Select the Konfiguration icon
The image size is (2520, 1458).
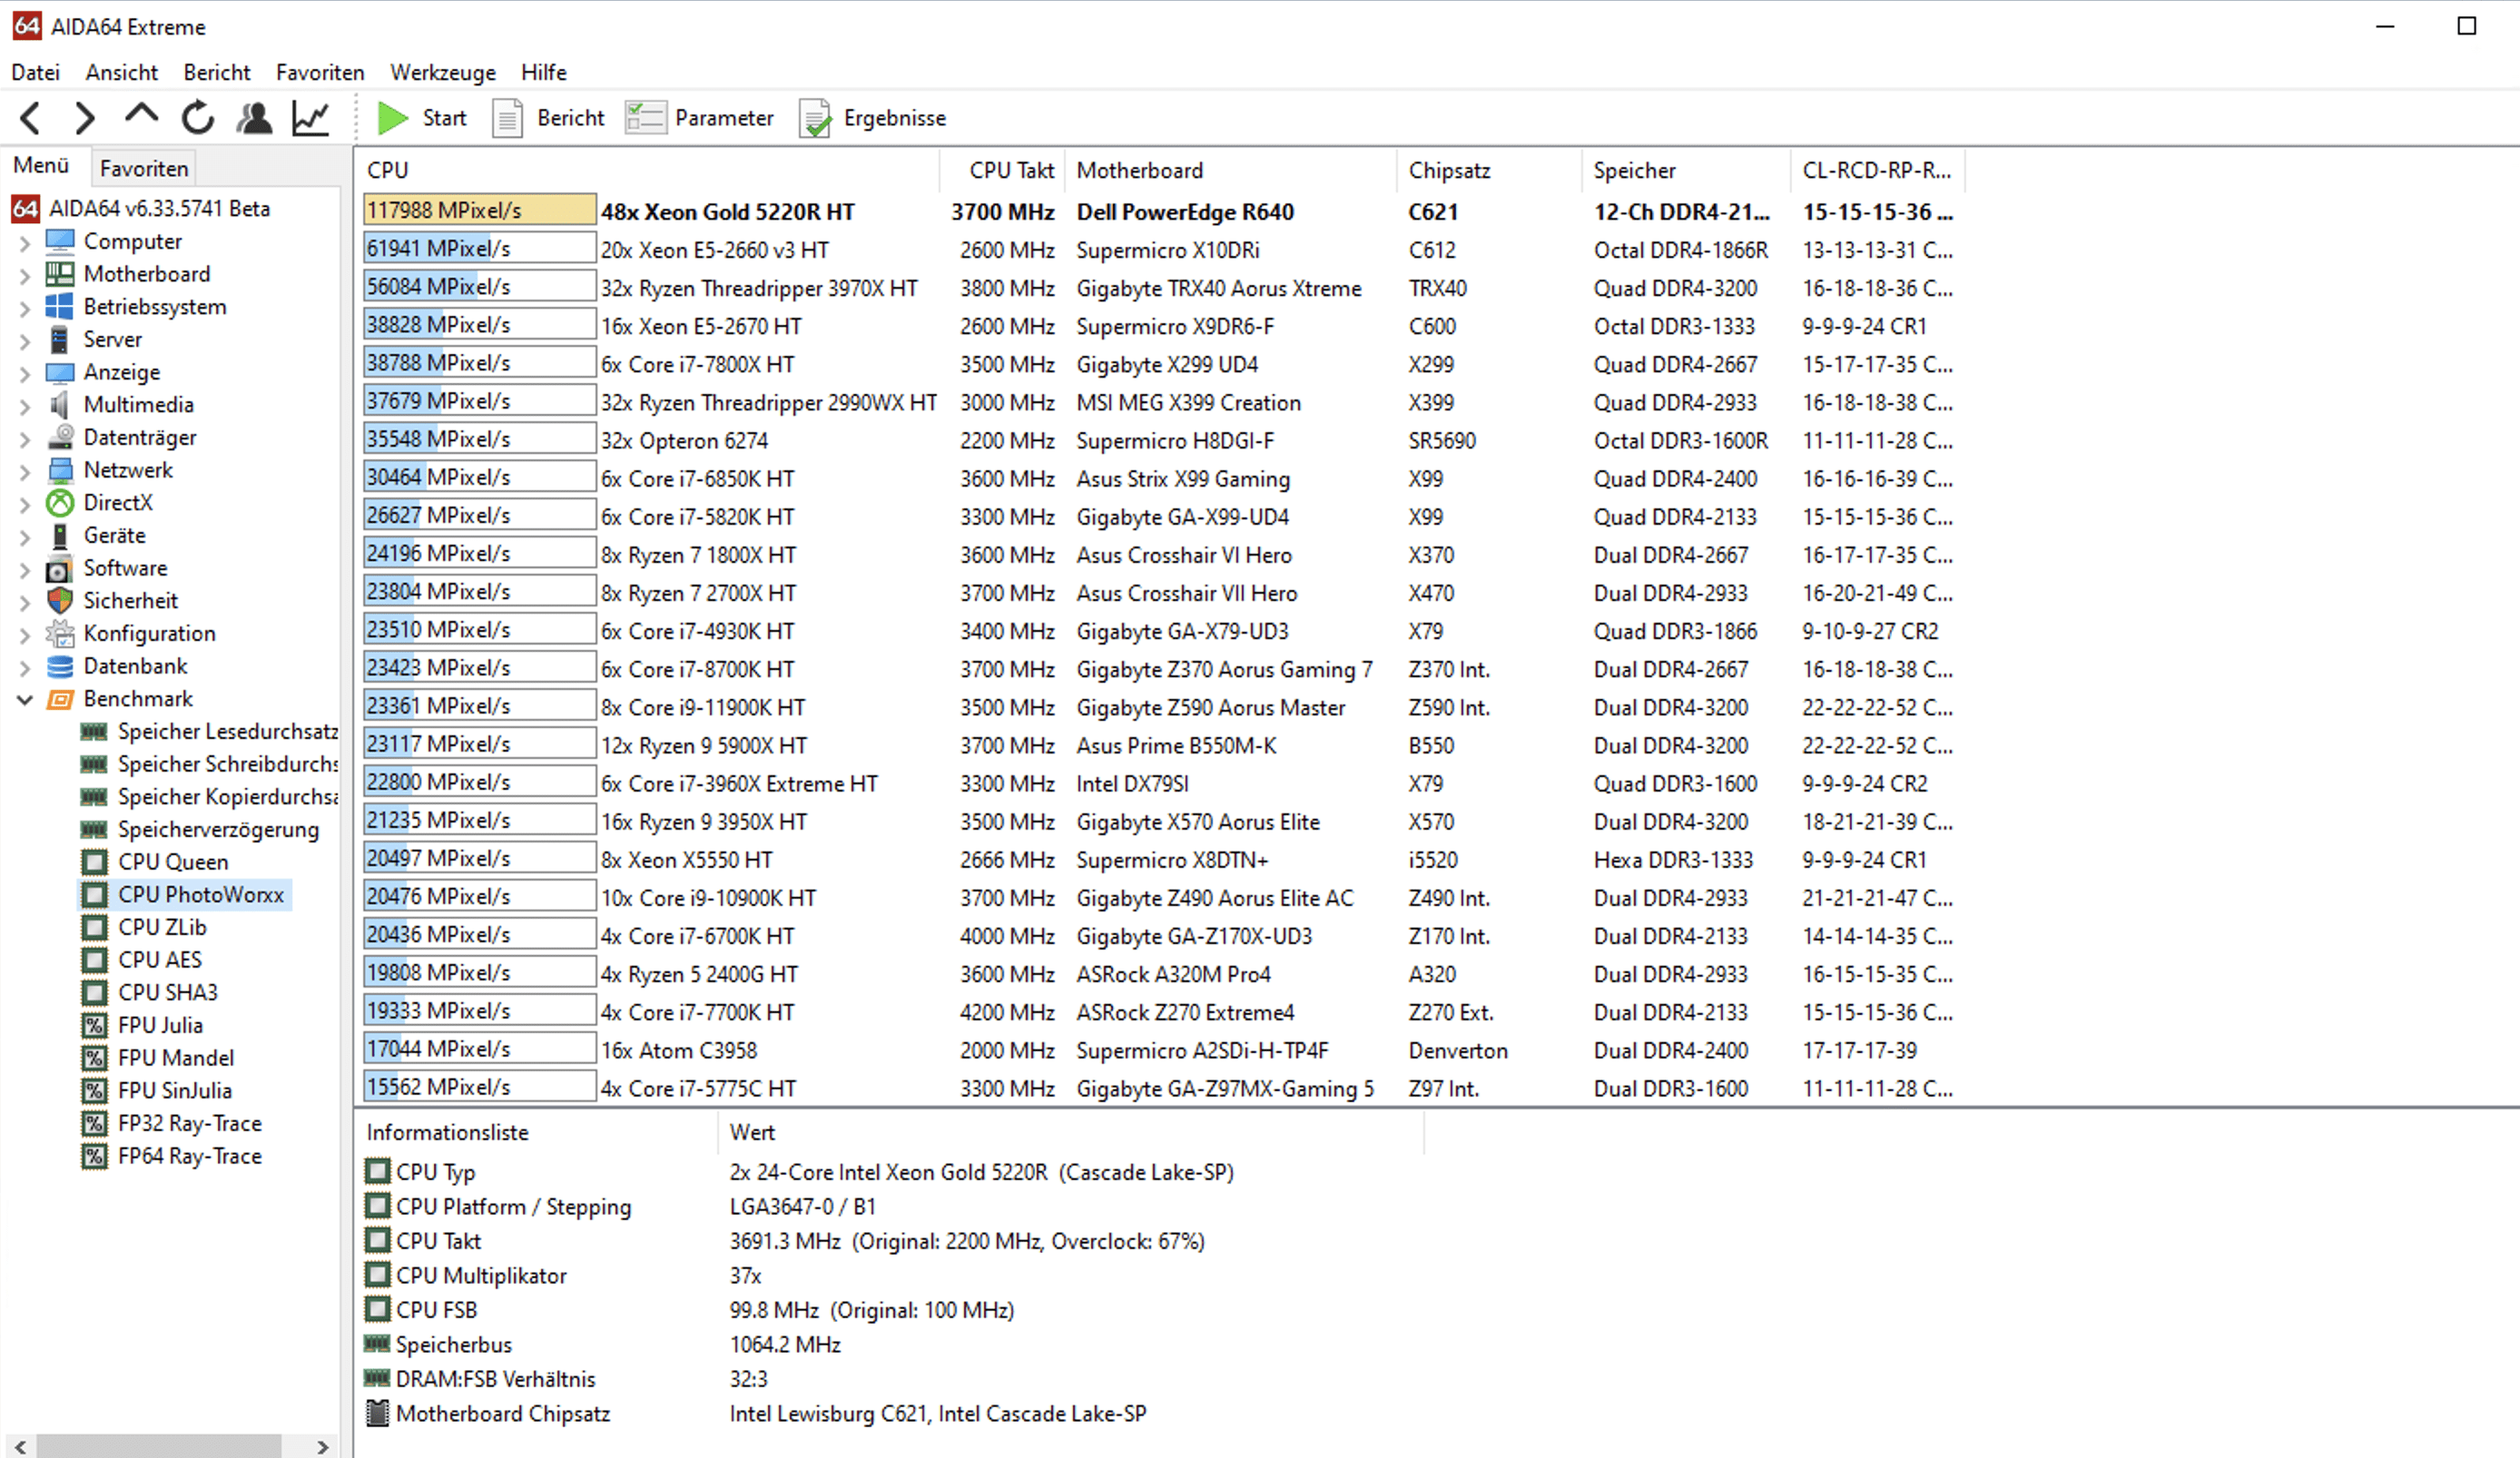[60, 633]
